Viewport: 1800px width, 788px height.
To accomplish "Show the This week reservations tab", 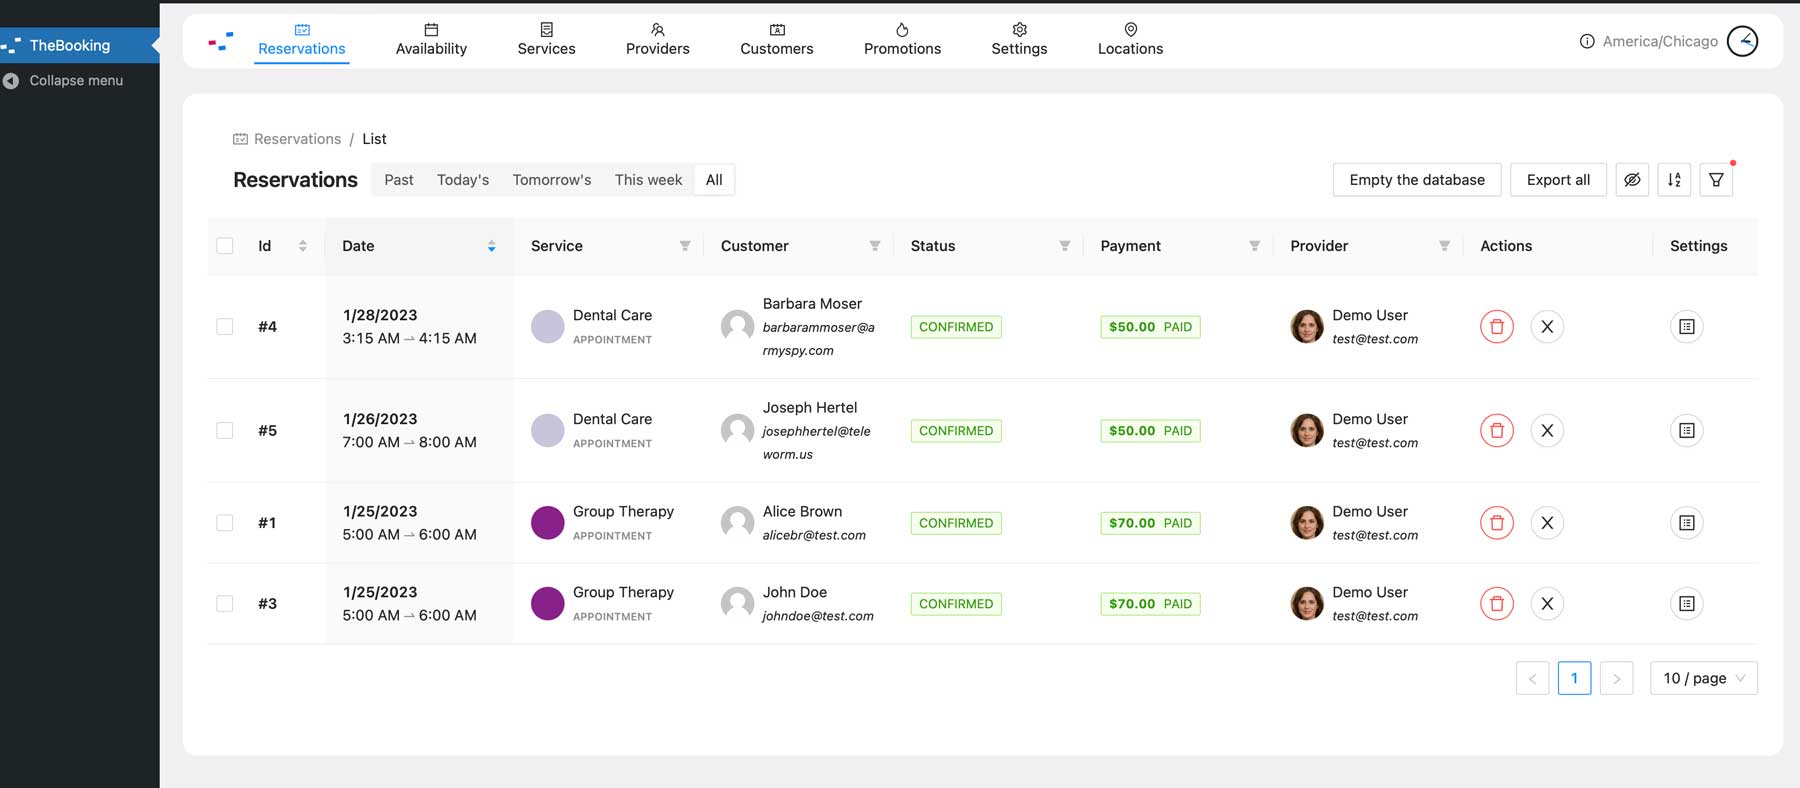I will point(648,180).
